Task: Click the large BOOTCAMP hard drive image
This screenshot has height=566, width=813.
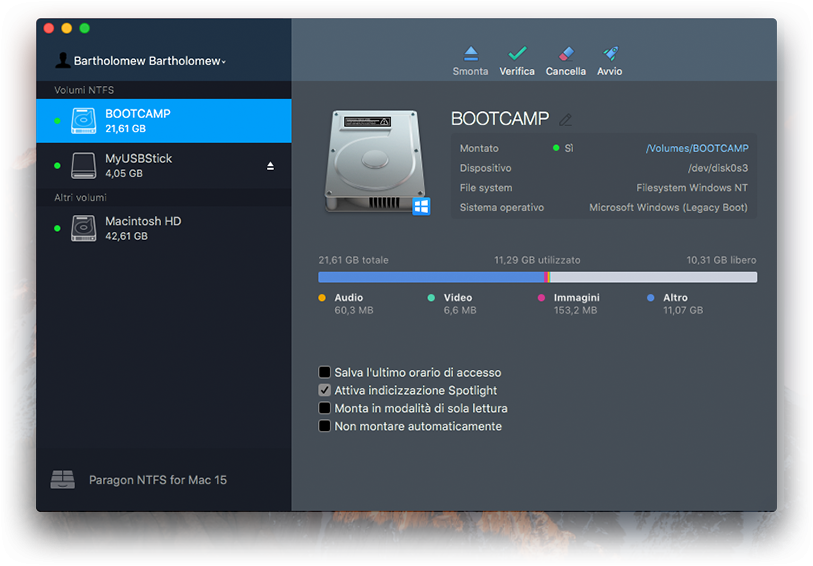Action: point(374,161)
